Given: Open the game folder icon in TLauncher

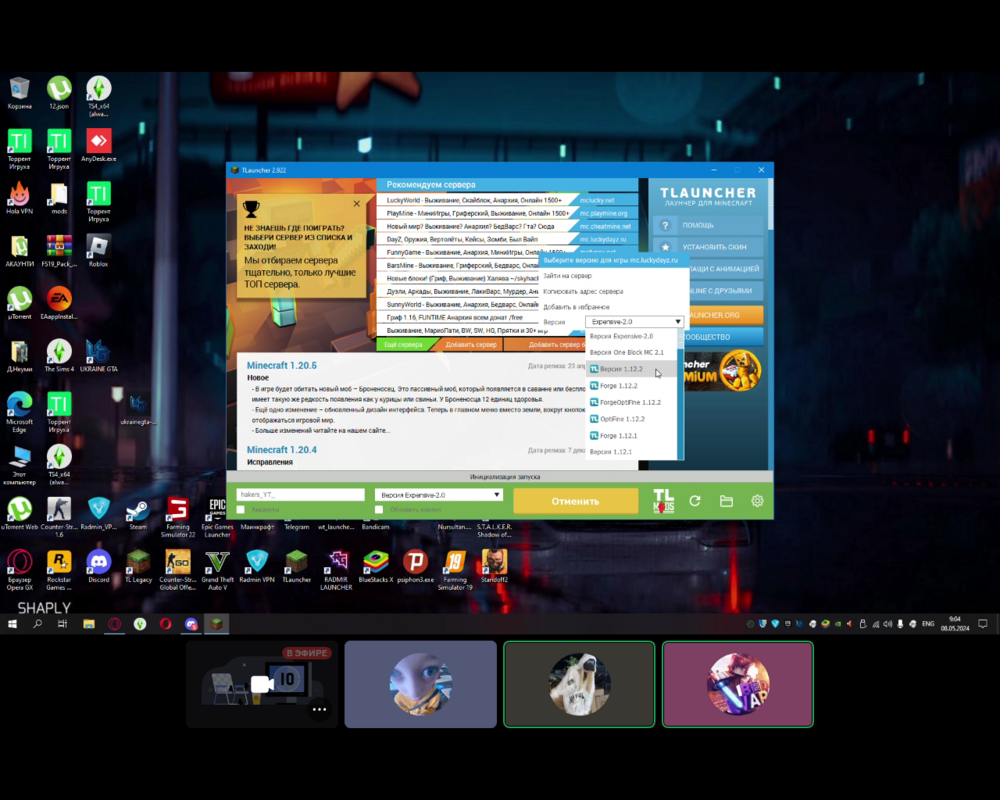Looking at the screenshot, I should [726, 501].
